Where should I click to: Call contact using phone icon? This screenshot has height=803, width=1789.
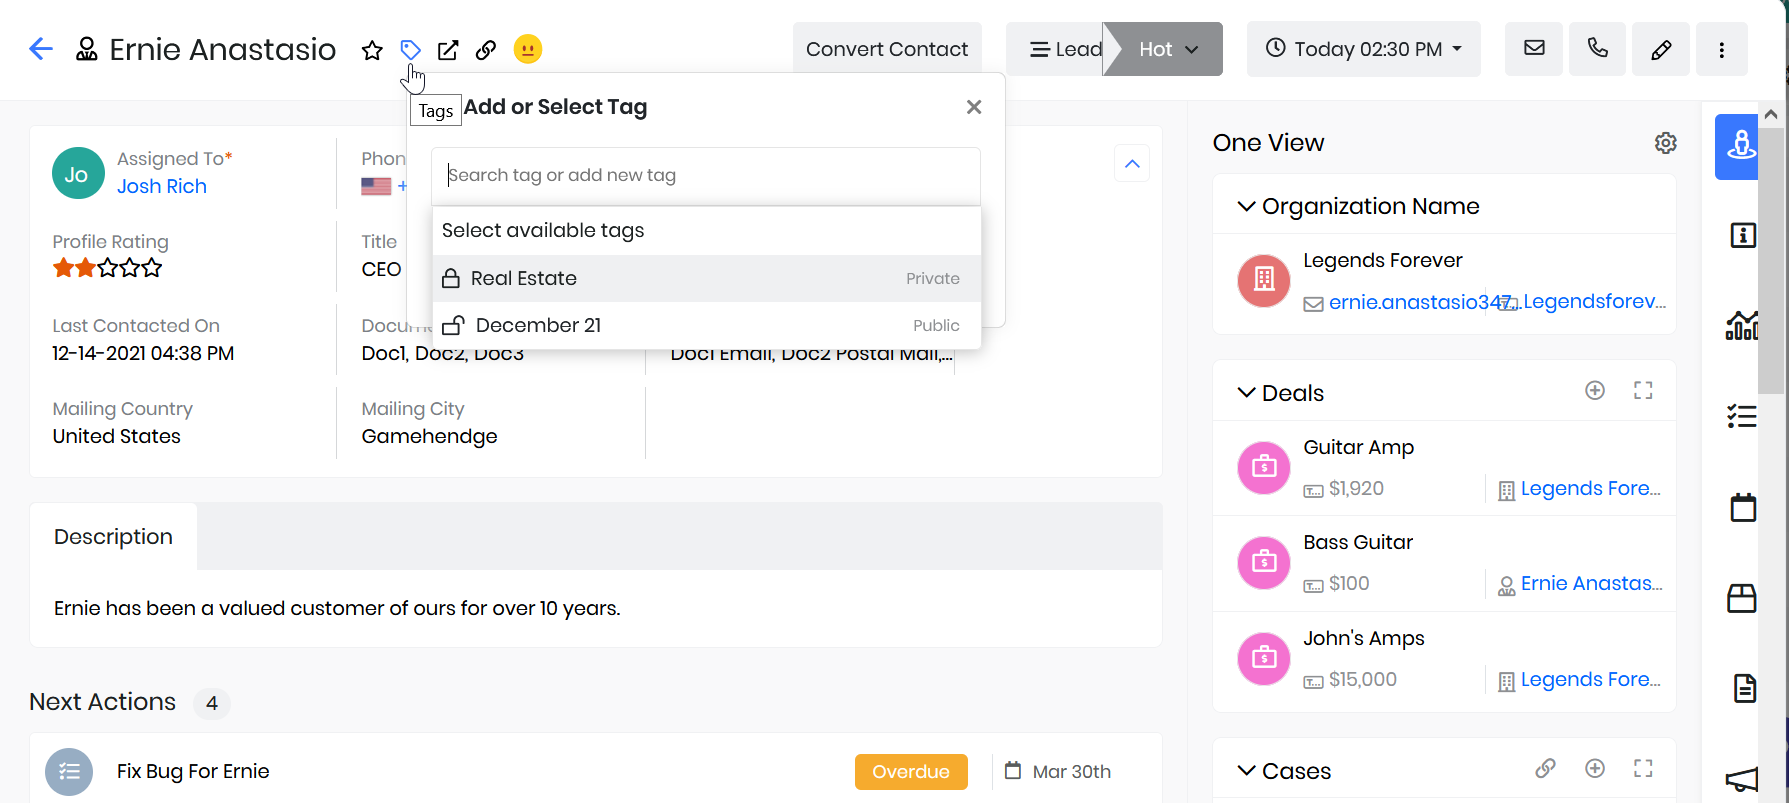pos(1598,49)
